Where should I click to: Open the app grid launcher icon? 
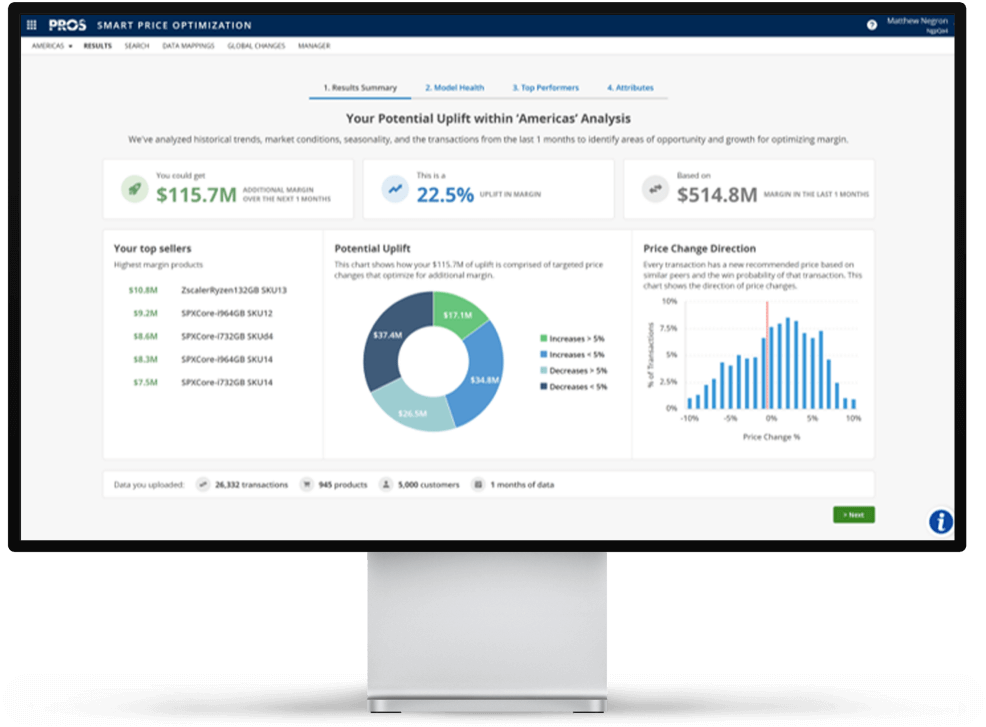coord(31,25)
